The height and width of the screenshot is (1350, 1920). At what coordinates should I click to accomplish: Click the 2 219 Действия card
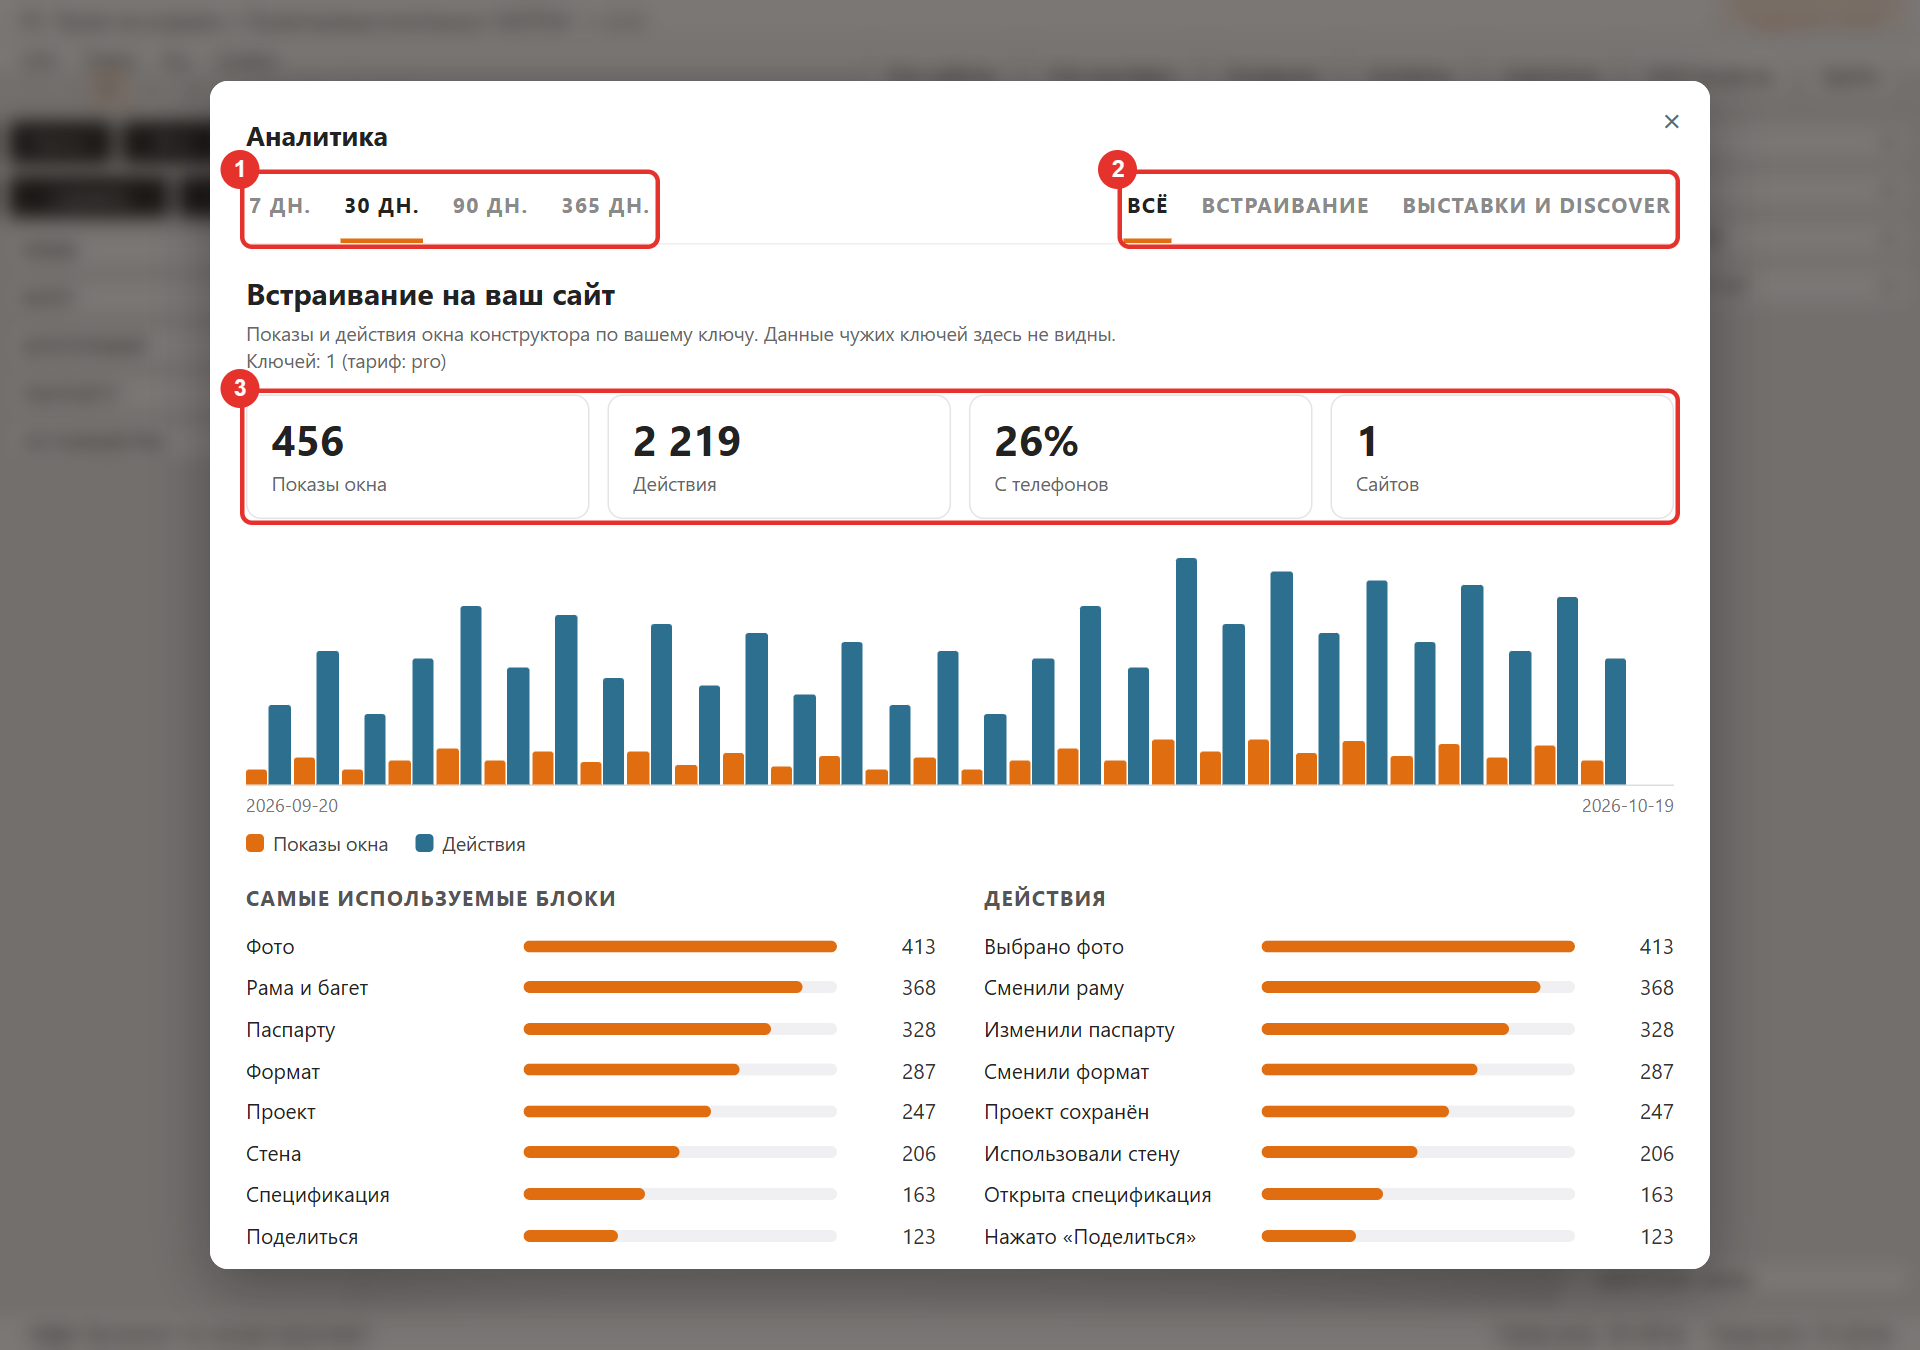coord(779,457)
